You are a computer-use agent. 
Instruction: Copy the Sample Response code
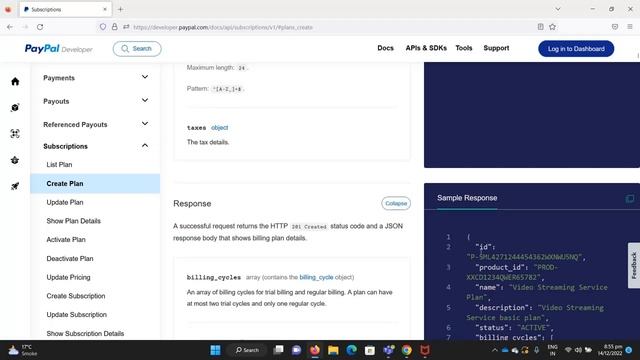[x=629, y=199]
